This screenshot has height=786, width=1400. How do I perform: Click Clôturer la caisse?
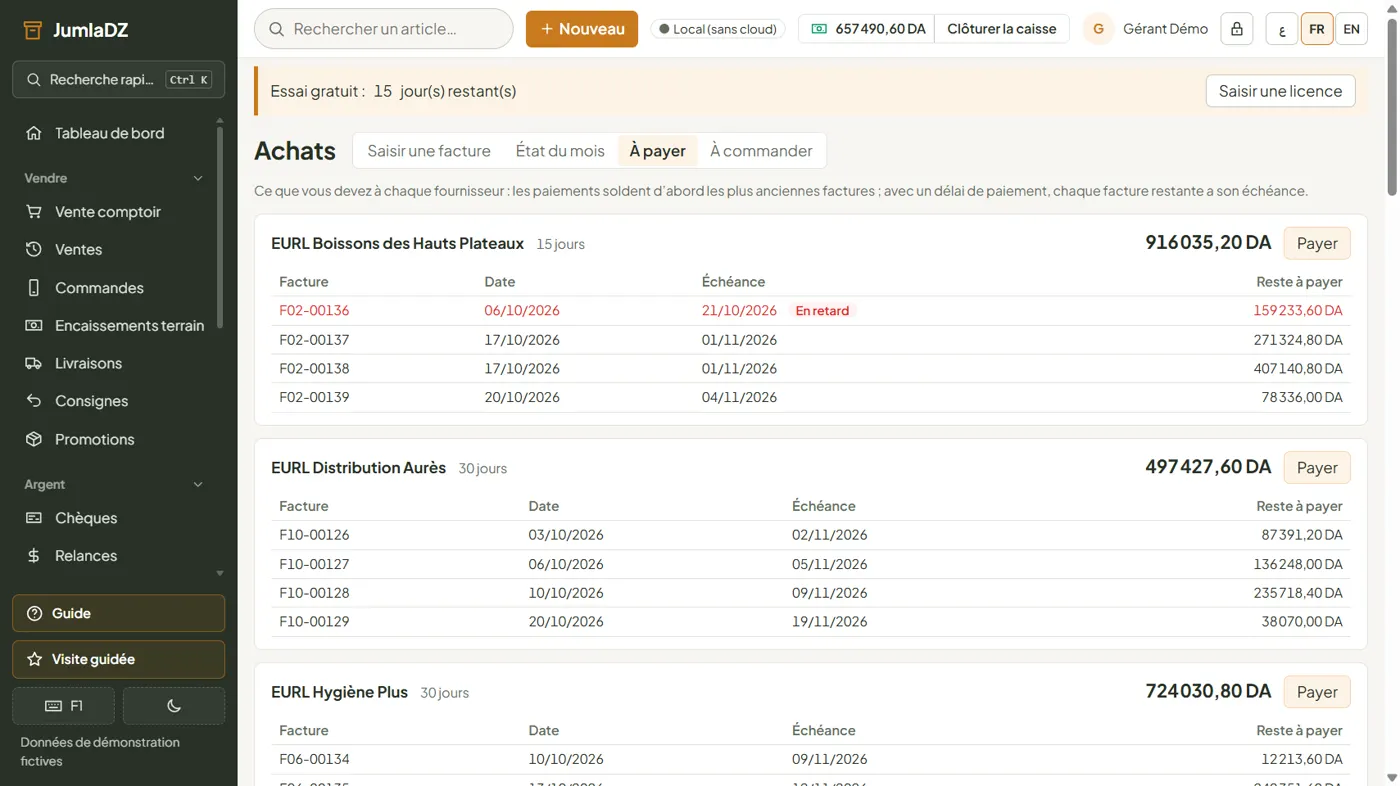pos(1002,29)
